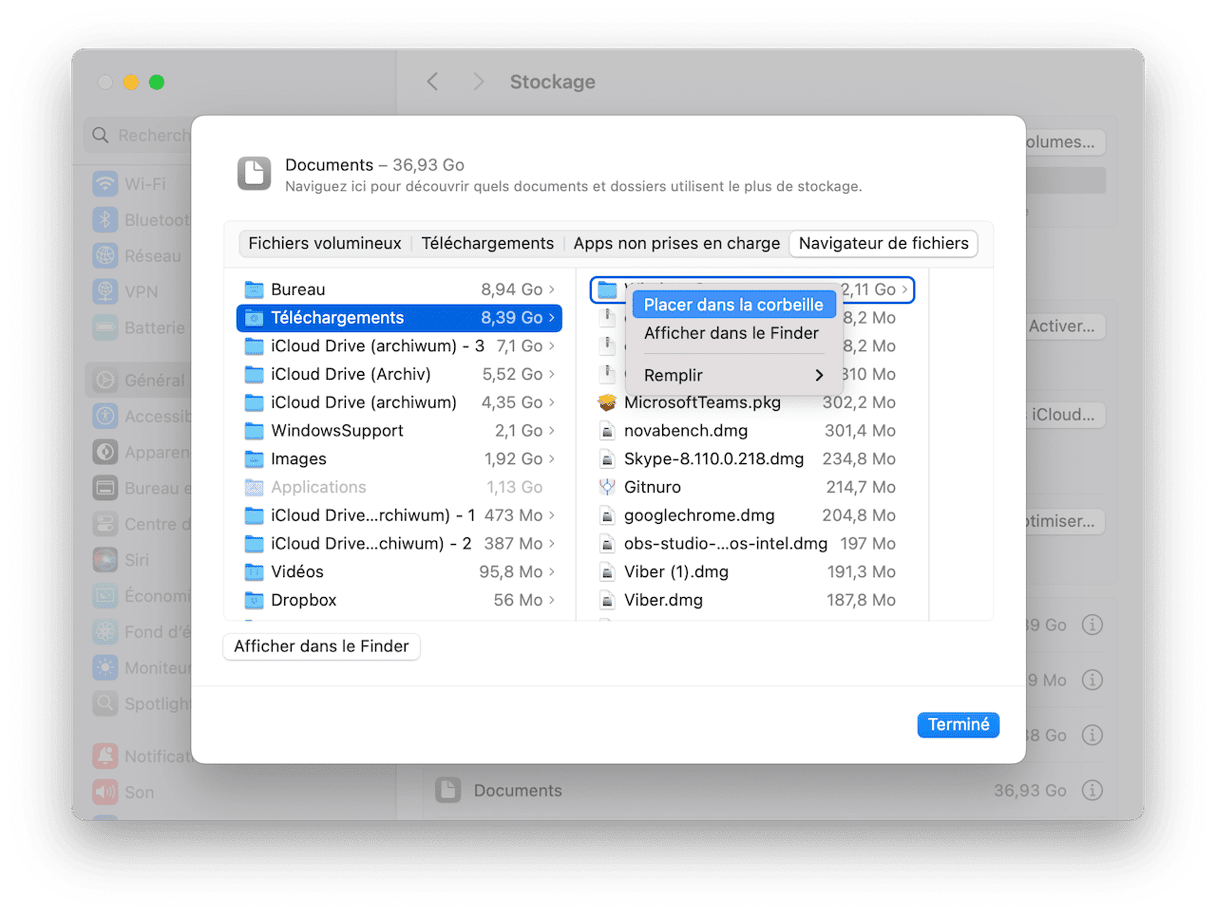Switch to Fichiers volumineux tab
The height and width of the screenshot is (915, 1216).
325,243
